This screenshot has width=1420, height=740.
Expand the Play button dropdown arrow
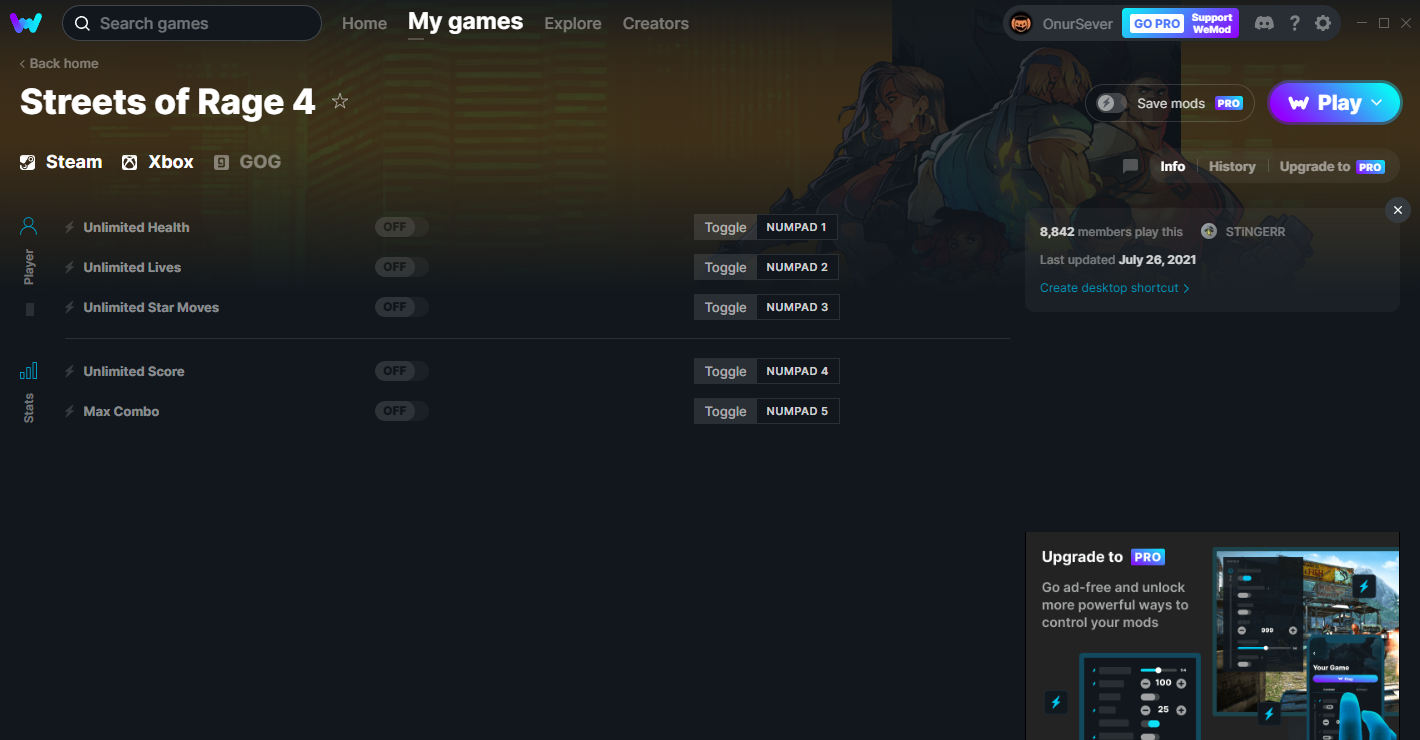(1377, 102)
